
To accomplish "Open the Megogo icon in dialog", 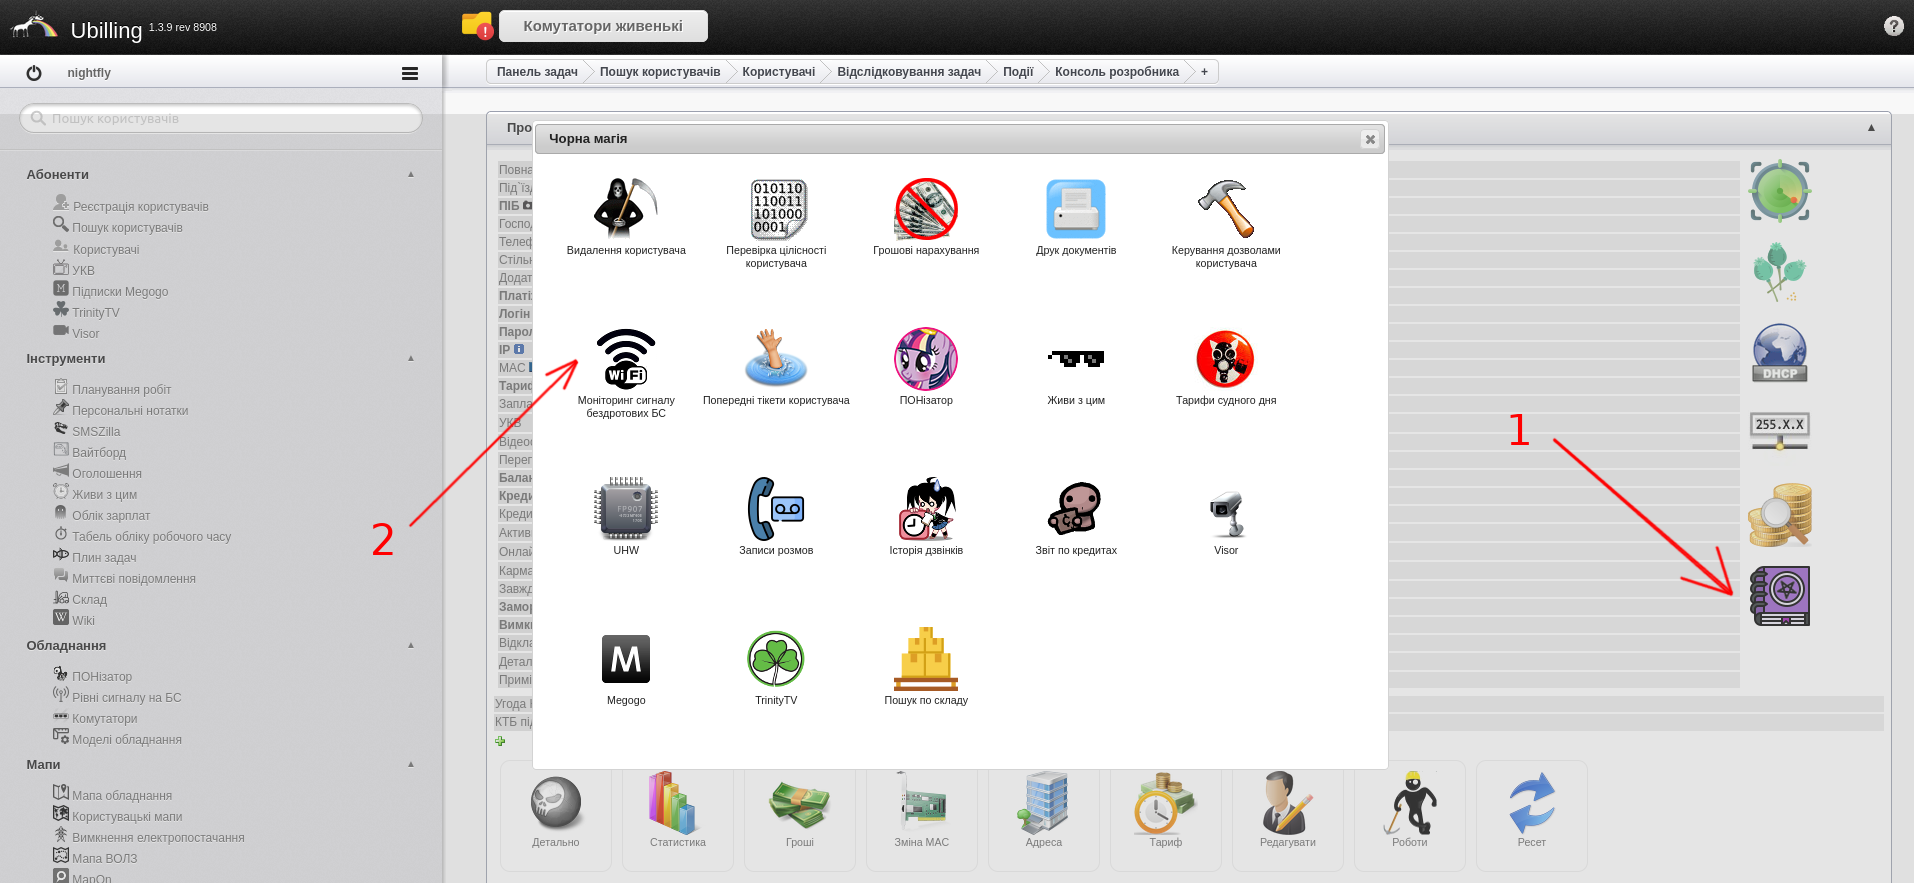I will pyautogui.click(x=626, y=659).
